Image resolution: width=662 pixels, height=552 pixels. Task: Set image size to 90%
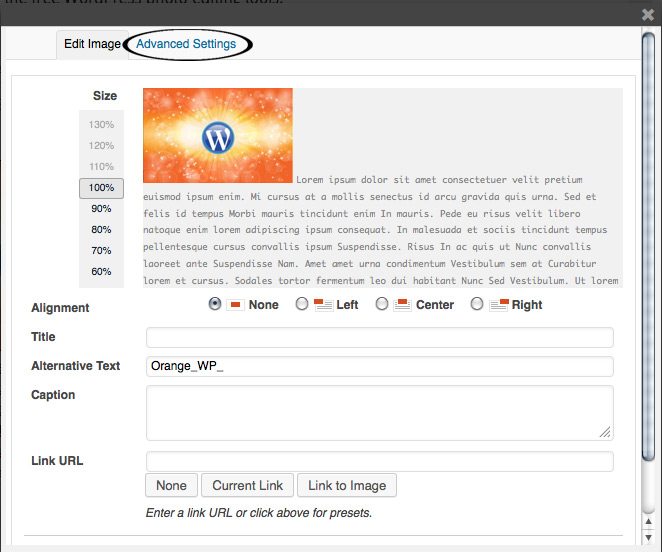(101, 209)
